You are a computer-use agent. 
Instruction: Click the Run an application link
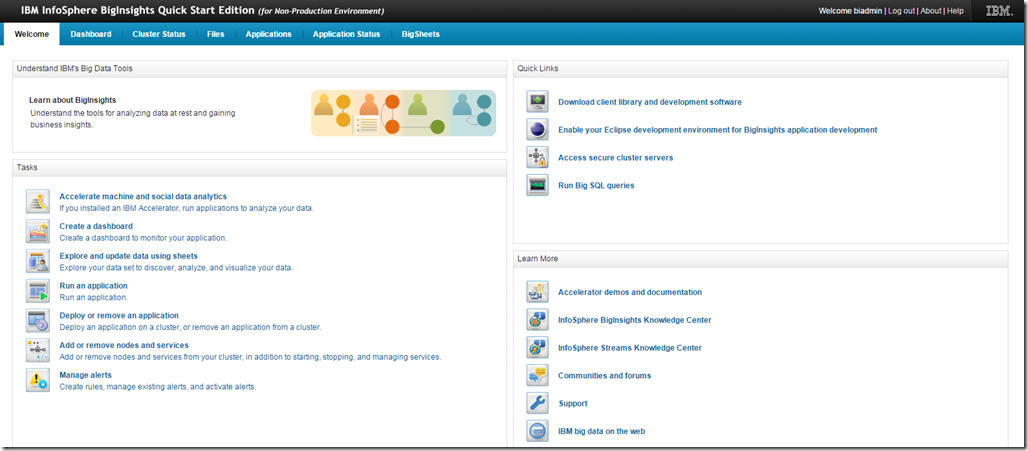[x=93, y=286]
